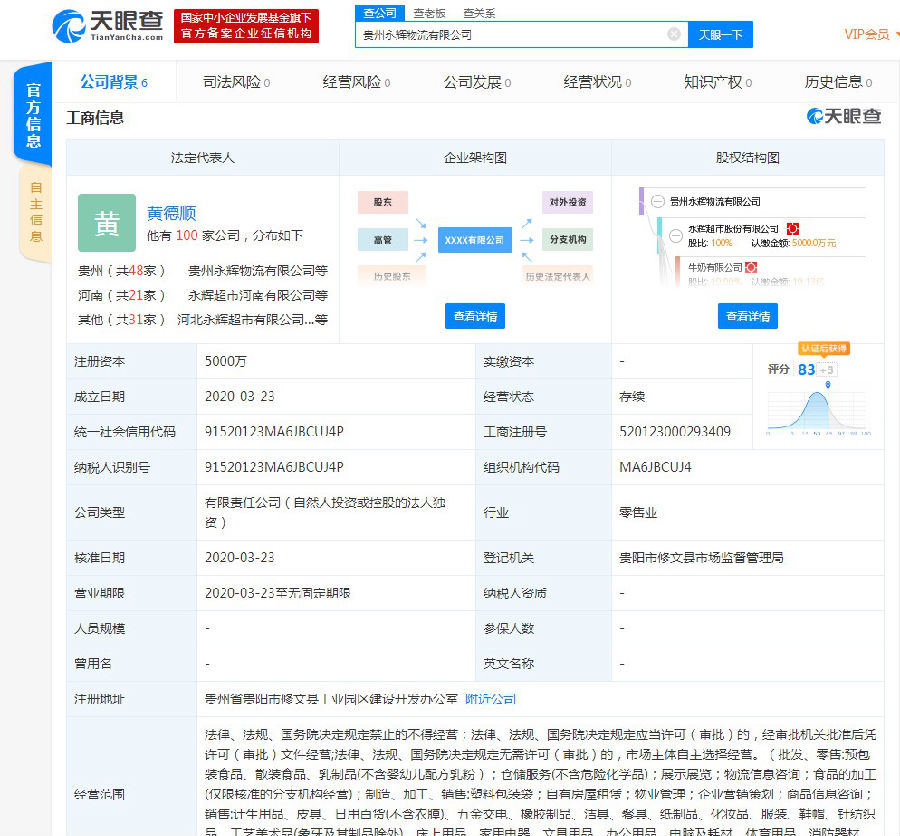Click the 营业期限 value 至无固定期限

coord(277,593)
